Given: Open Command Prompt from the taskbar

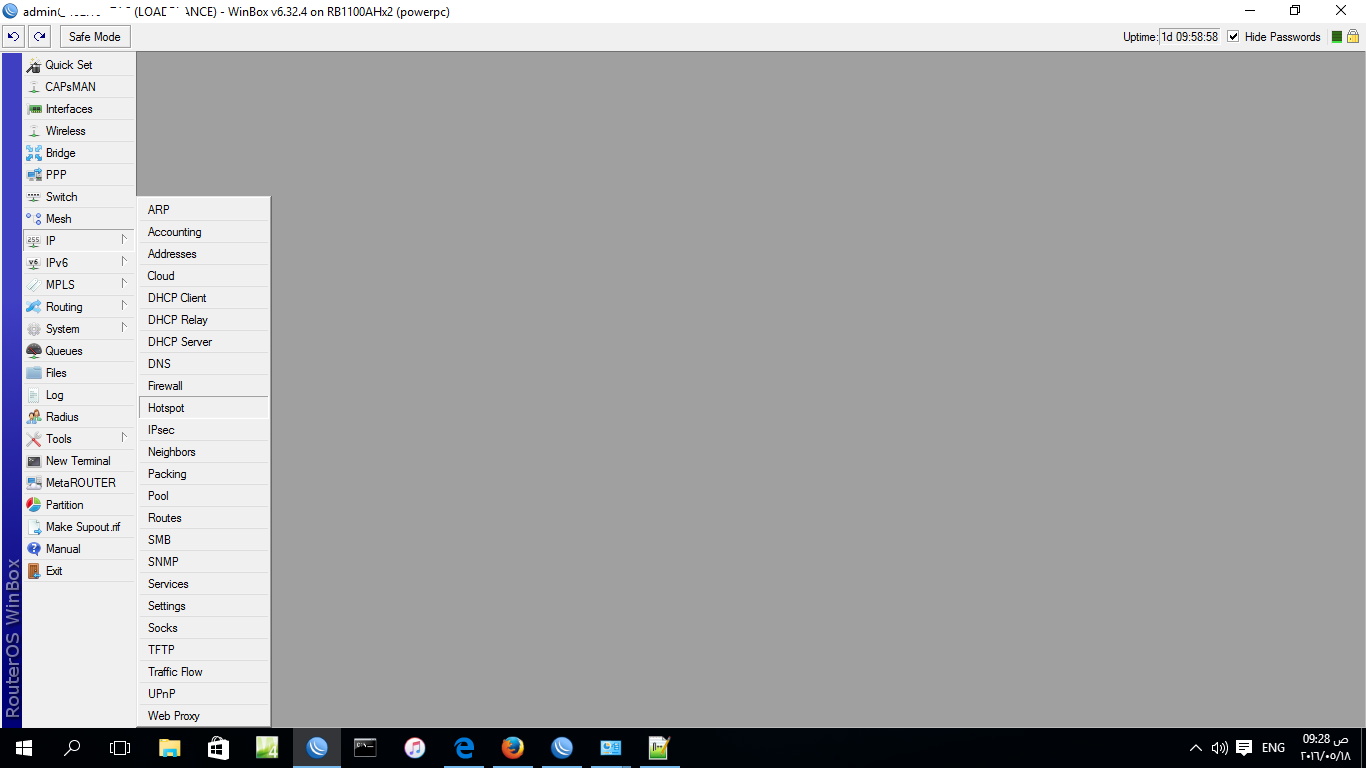Looking at the screenshot, I should (366, 747).
